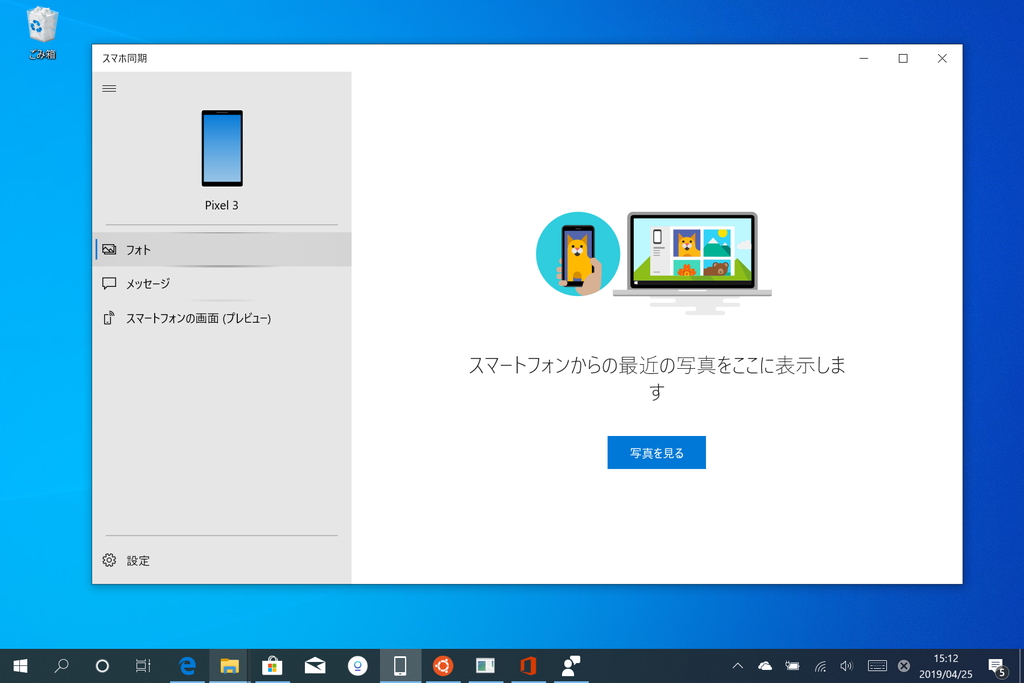Open 設定 via the gear icon
Screen dimensions: 1024x683
pos(110,561)
